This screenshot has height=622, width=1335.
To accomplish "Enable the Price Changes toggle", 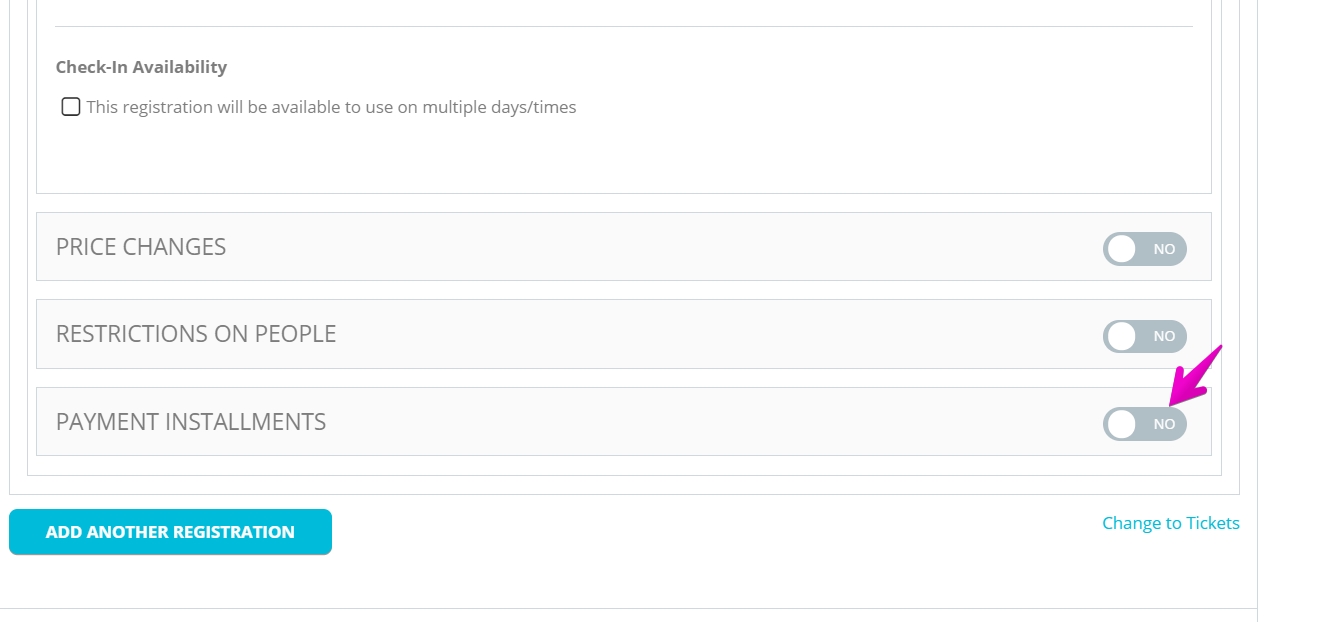I will 1145,249.
